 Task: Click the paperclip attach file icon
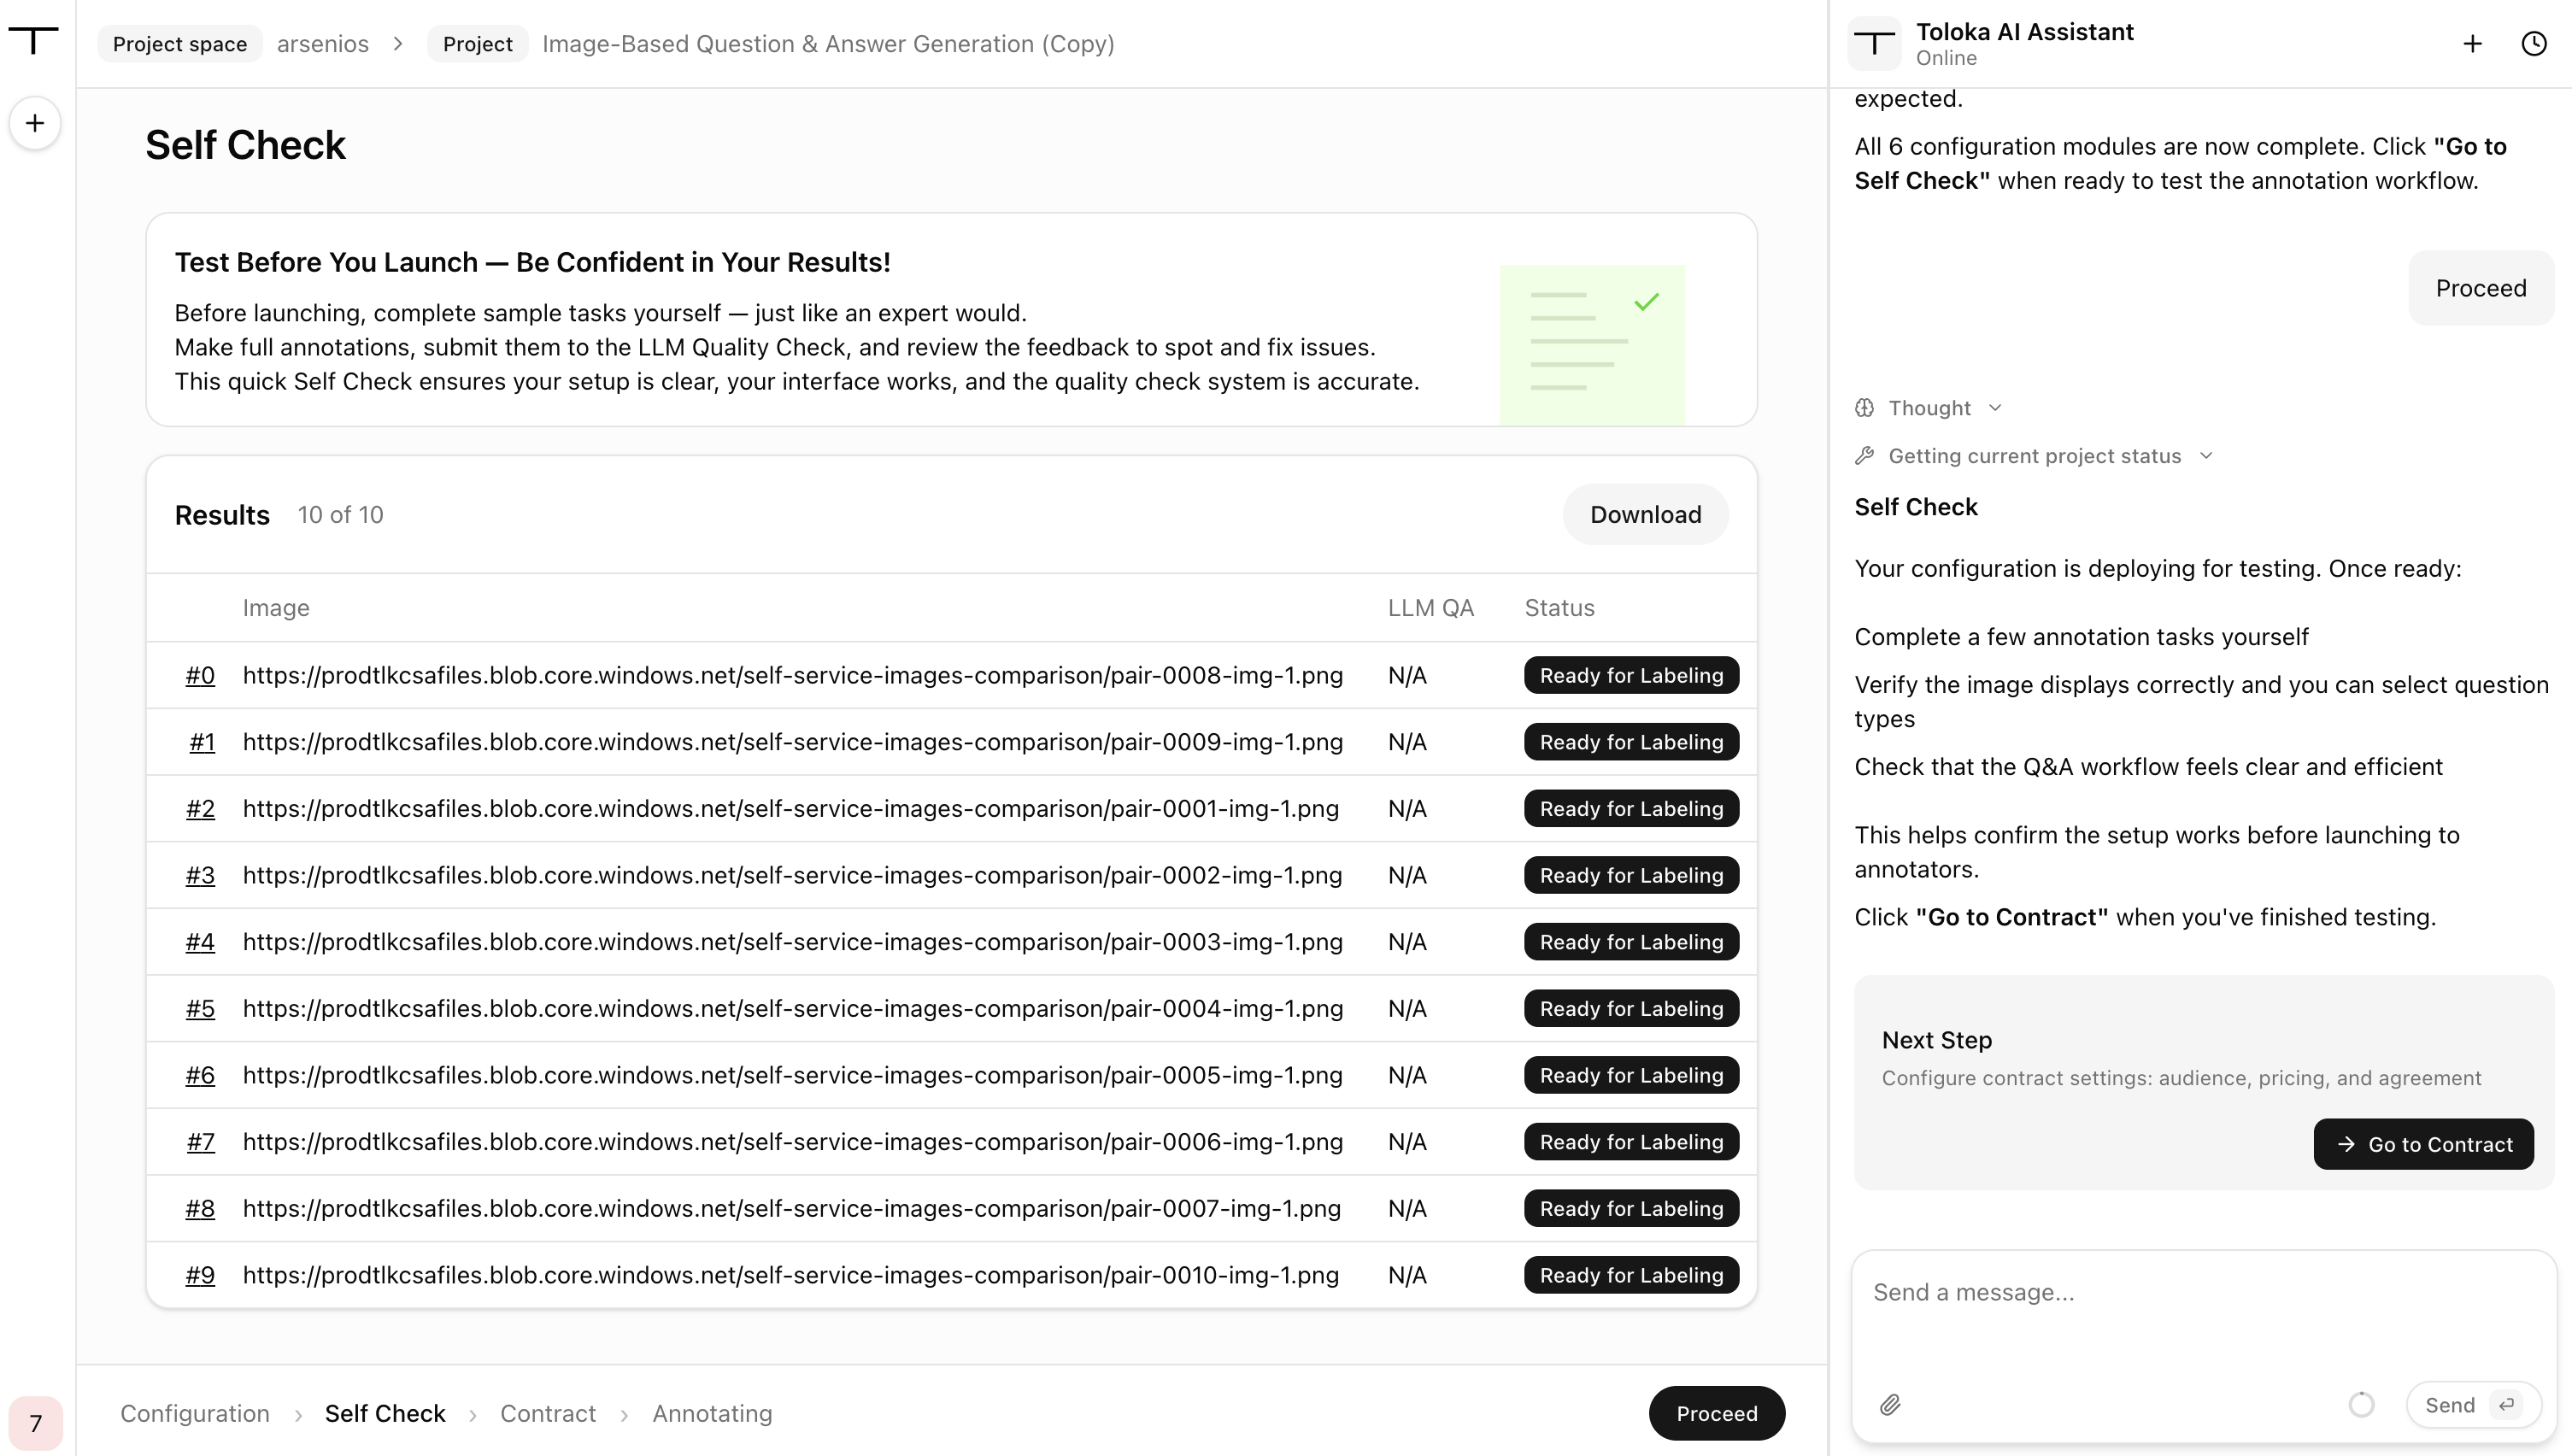(x=1890, y=1405)
